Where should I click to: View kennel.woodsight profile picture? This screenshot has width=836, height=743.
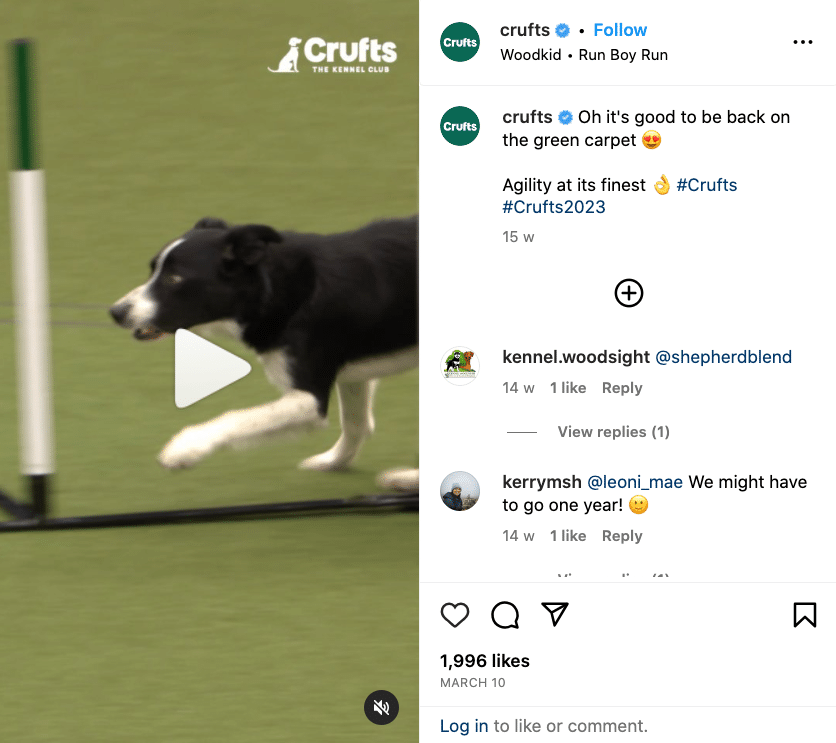click(460, 366)
